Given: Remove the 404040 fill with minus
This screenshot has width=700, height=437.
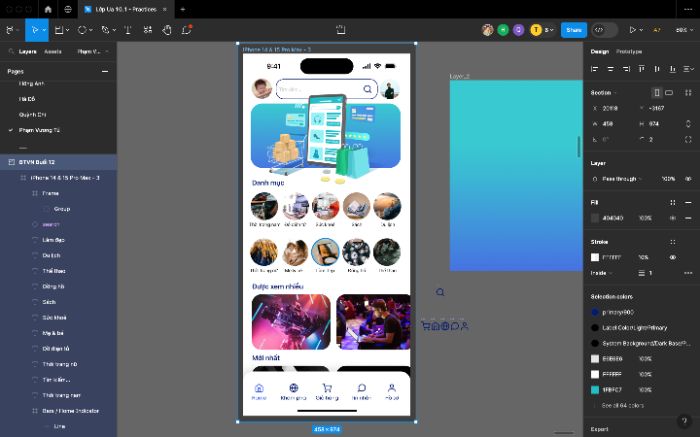Looking at the screenshot, I should [688, 218].
